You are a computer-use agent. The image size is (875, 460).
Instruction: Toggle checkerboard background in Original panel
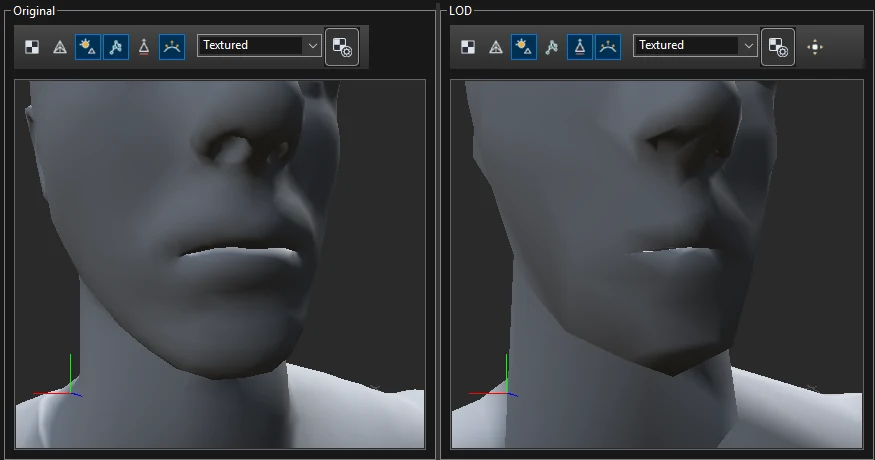[x=32, y=47]
